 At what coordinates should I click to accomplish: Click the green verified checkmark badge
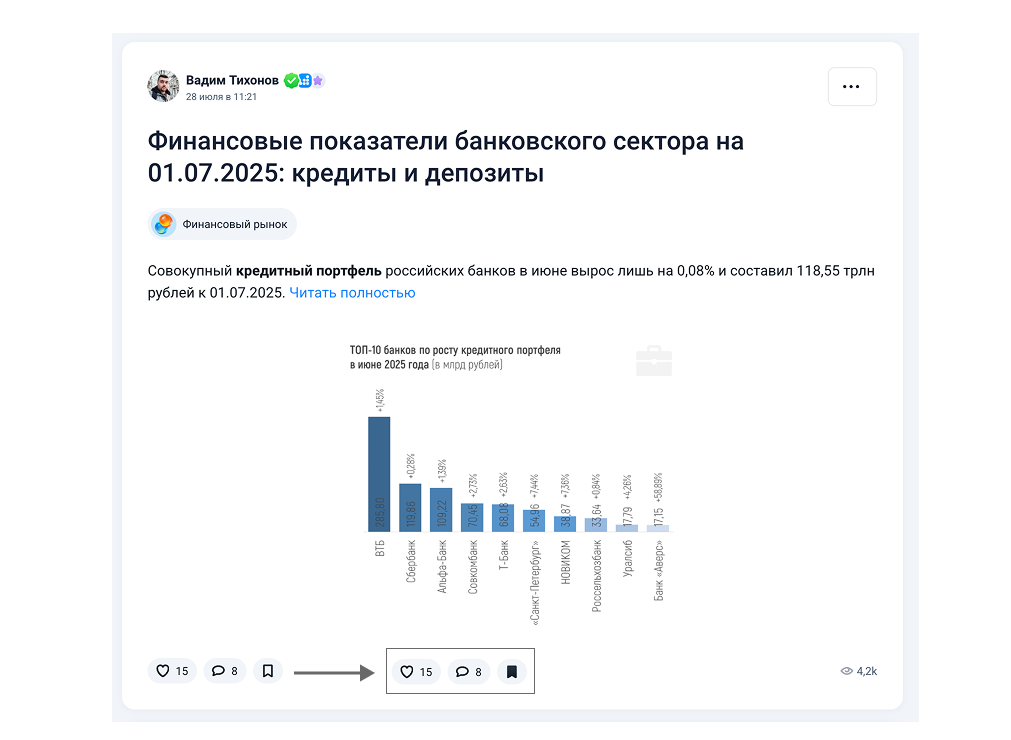click(291, 81)
